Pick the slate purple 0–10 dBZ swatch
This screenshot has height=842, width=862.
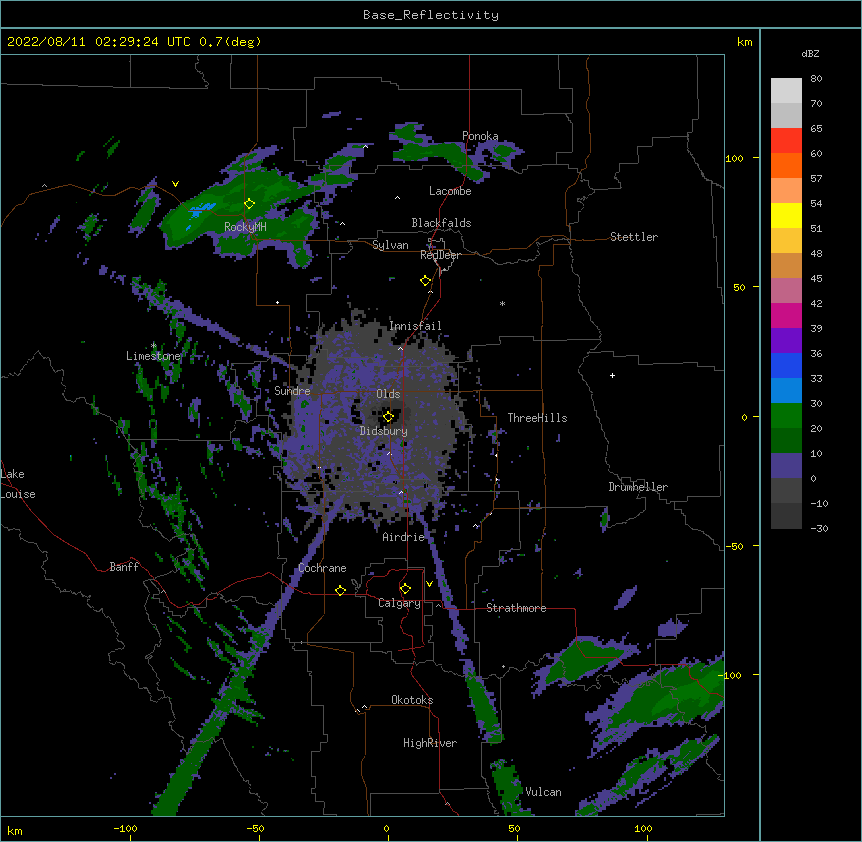(x=786, y=466)
